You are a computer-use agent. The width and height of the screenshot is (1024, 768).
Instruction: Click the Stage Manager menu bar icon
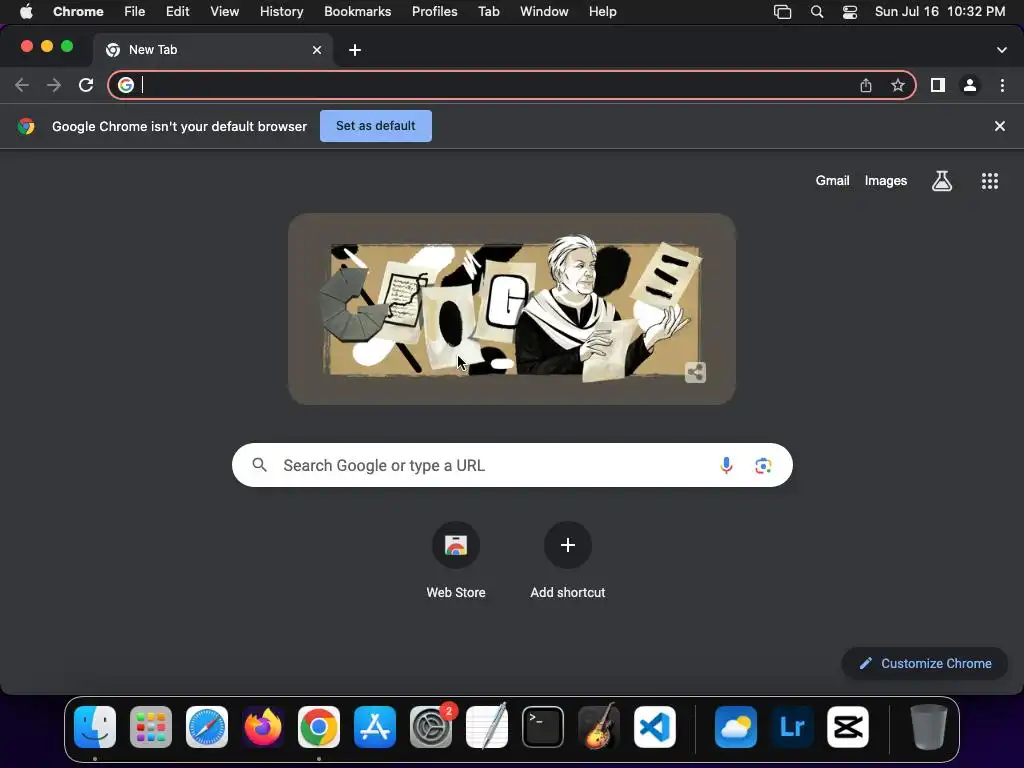[782, 11]
